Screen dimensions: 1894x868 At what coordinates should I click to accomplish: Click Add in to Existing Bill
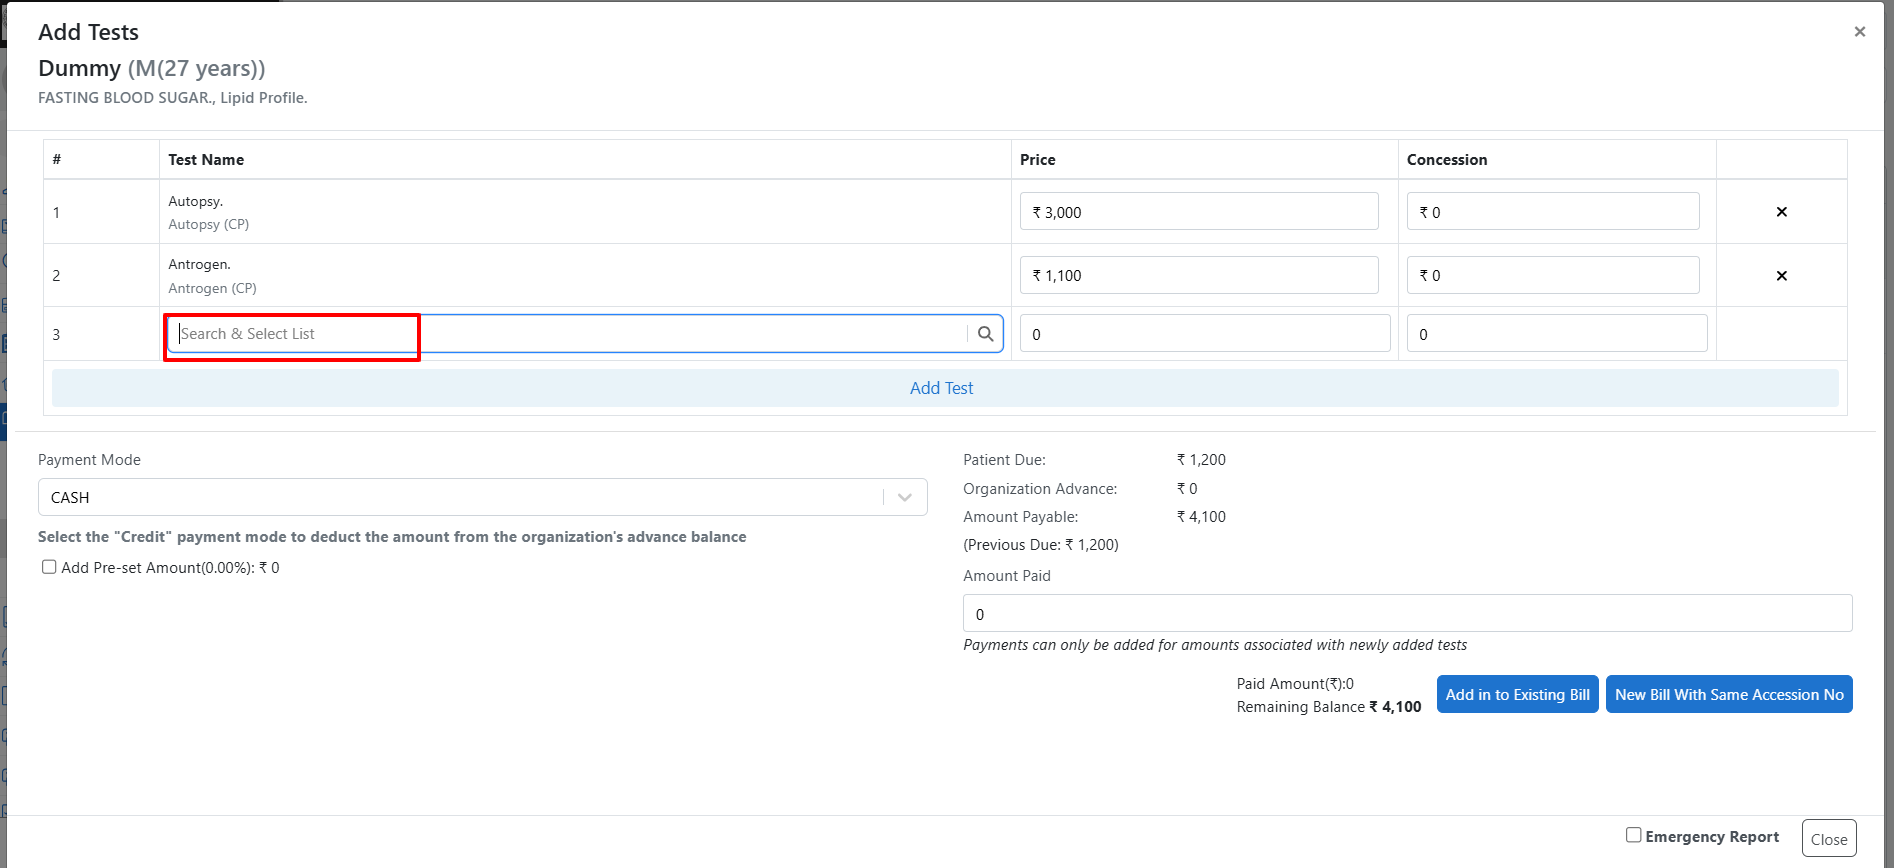(x=1517, y=694)
